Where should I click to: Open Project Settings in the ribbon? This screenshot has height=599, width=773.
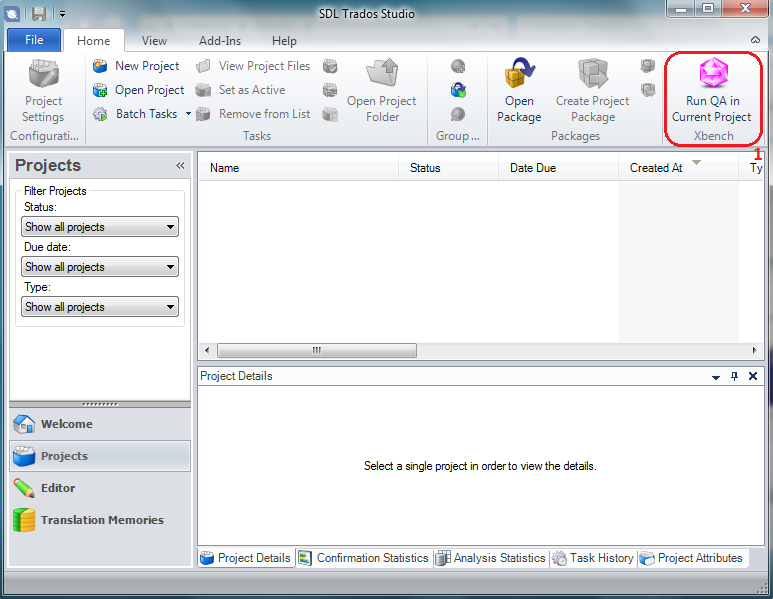click(x=43, y=91)
